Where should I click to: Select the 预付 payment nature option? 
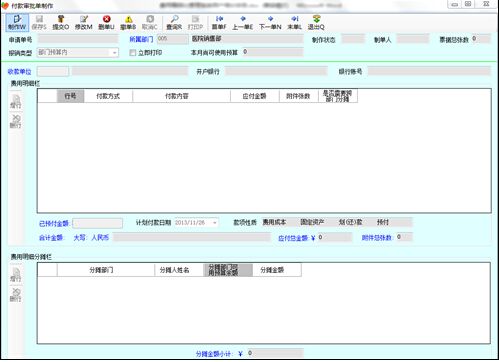click(383, 222)
